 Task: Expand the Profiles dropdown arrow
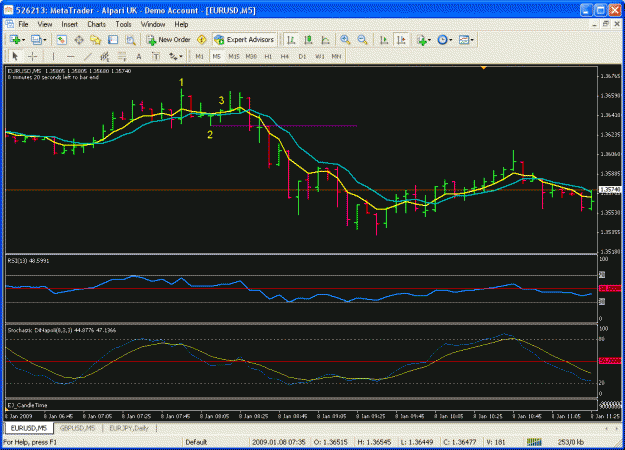[45, 40]
